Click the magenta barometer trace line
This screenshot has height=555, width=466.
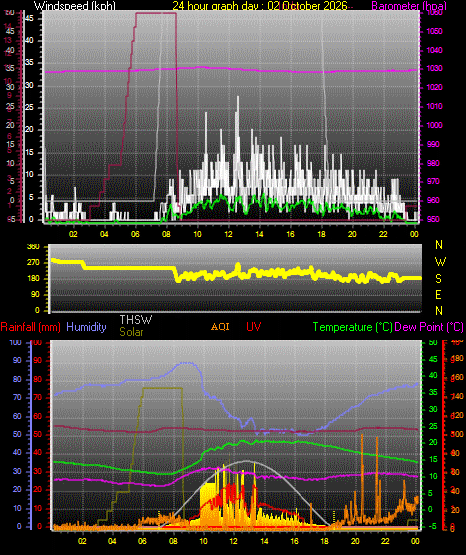click(232, 70)
